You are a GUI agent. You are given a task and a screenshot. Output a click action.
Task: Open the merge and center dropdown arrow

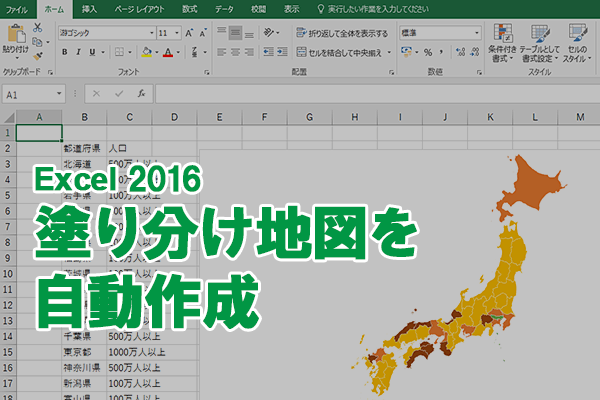[x=389, y=52]
